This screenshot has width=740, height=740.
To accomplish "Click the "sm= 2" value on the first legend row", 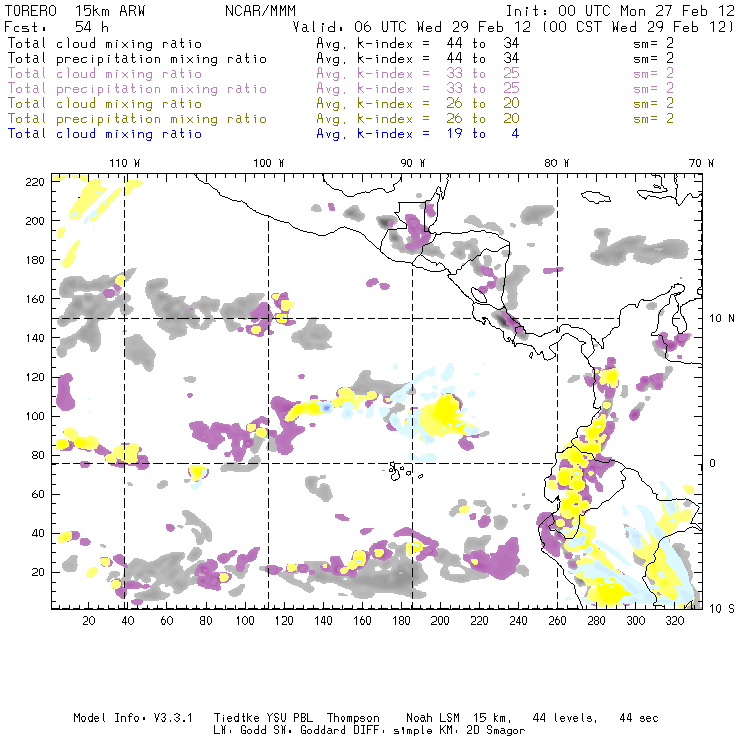I will point(653,43).
